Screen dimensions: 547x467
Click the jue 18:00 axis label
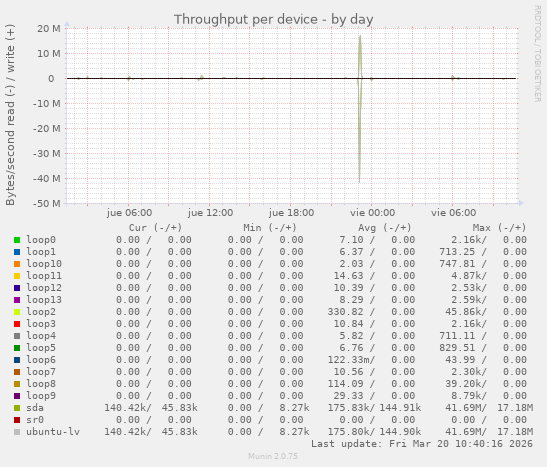point(291,213)
